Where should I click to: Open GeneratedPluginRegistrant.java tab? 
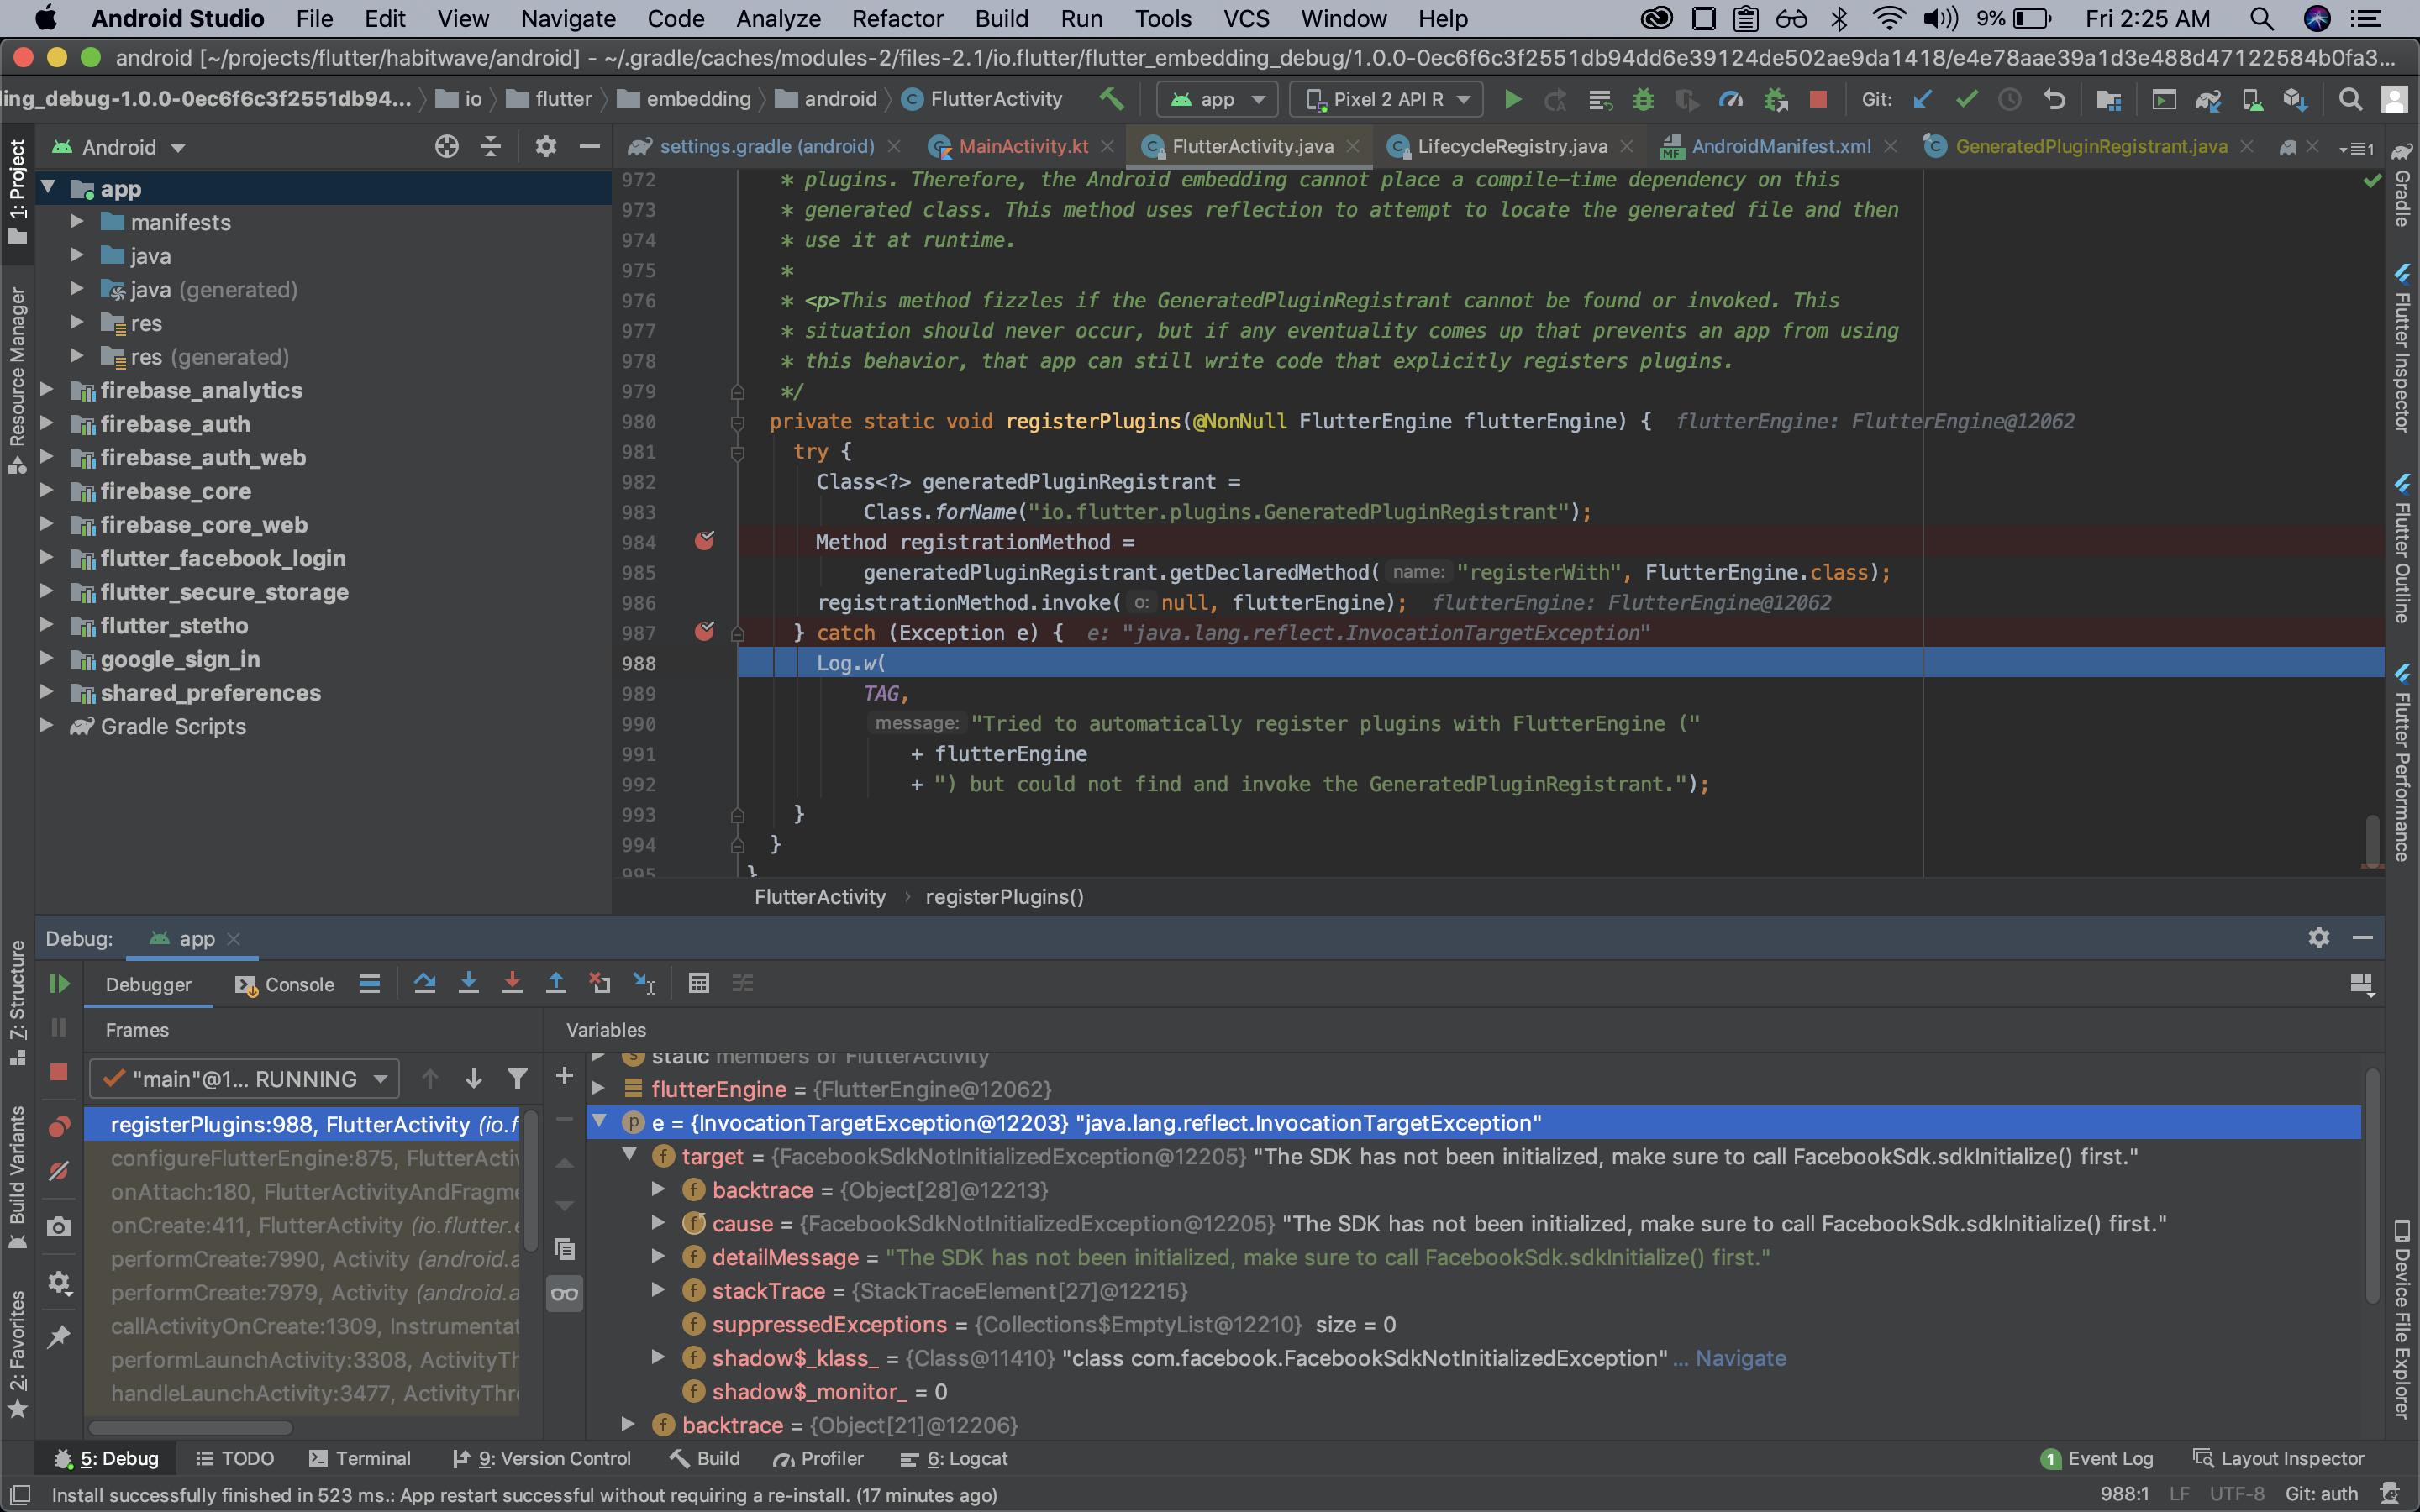coord(2090,146)
